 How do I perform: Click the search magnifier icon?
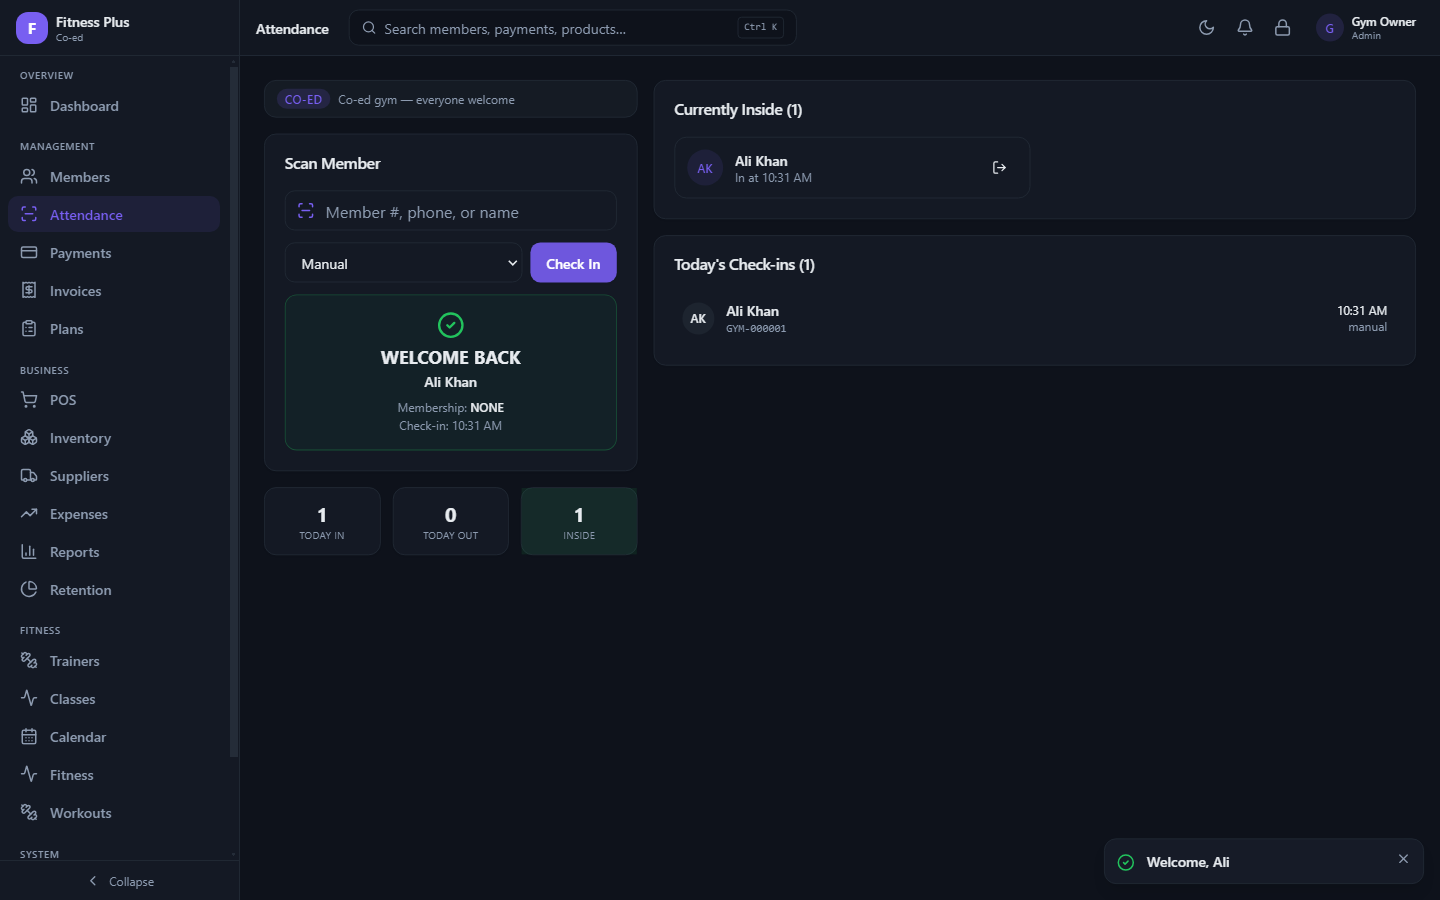tap(369, 28)
